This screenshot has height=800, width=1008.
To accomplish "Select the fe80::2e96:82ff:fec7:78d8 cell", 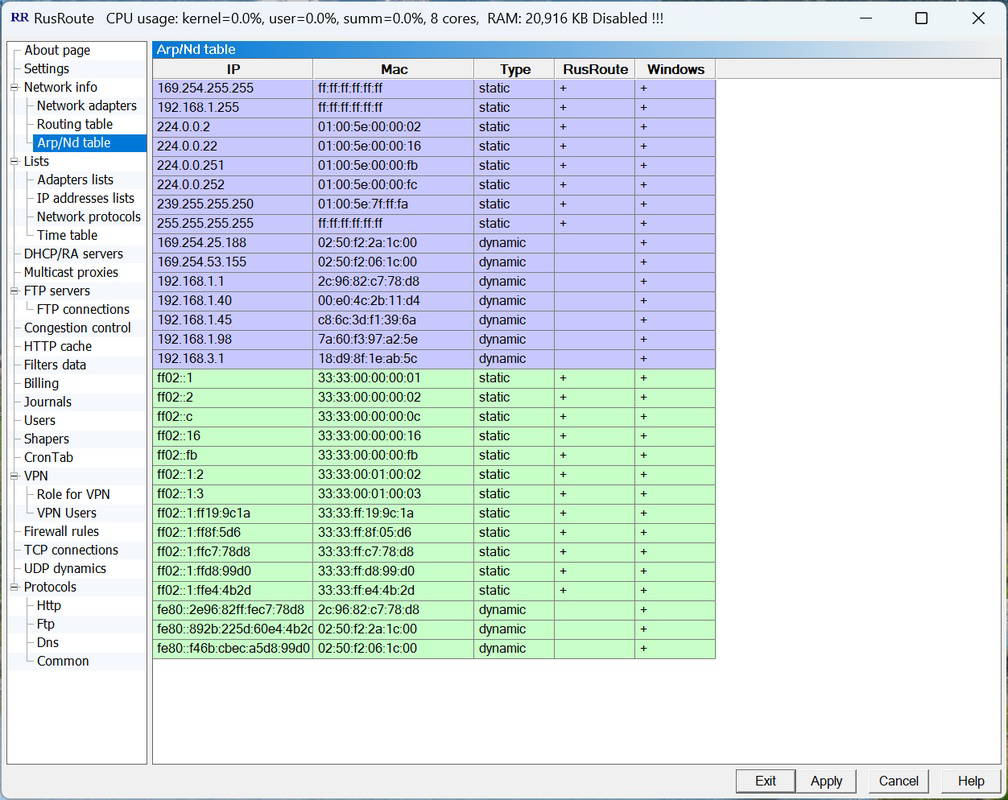I will click(x=233, y=610).
